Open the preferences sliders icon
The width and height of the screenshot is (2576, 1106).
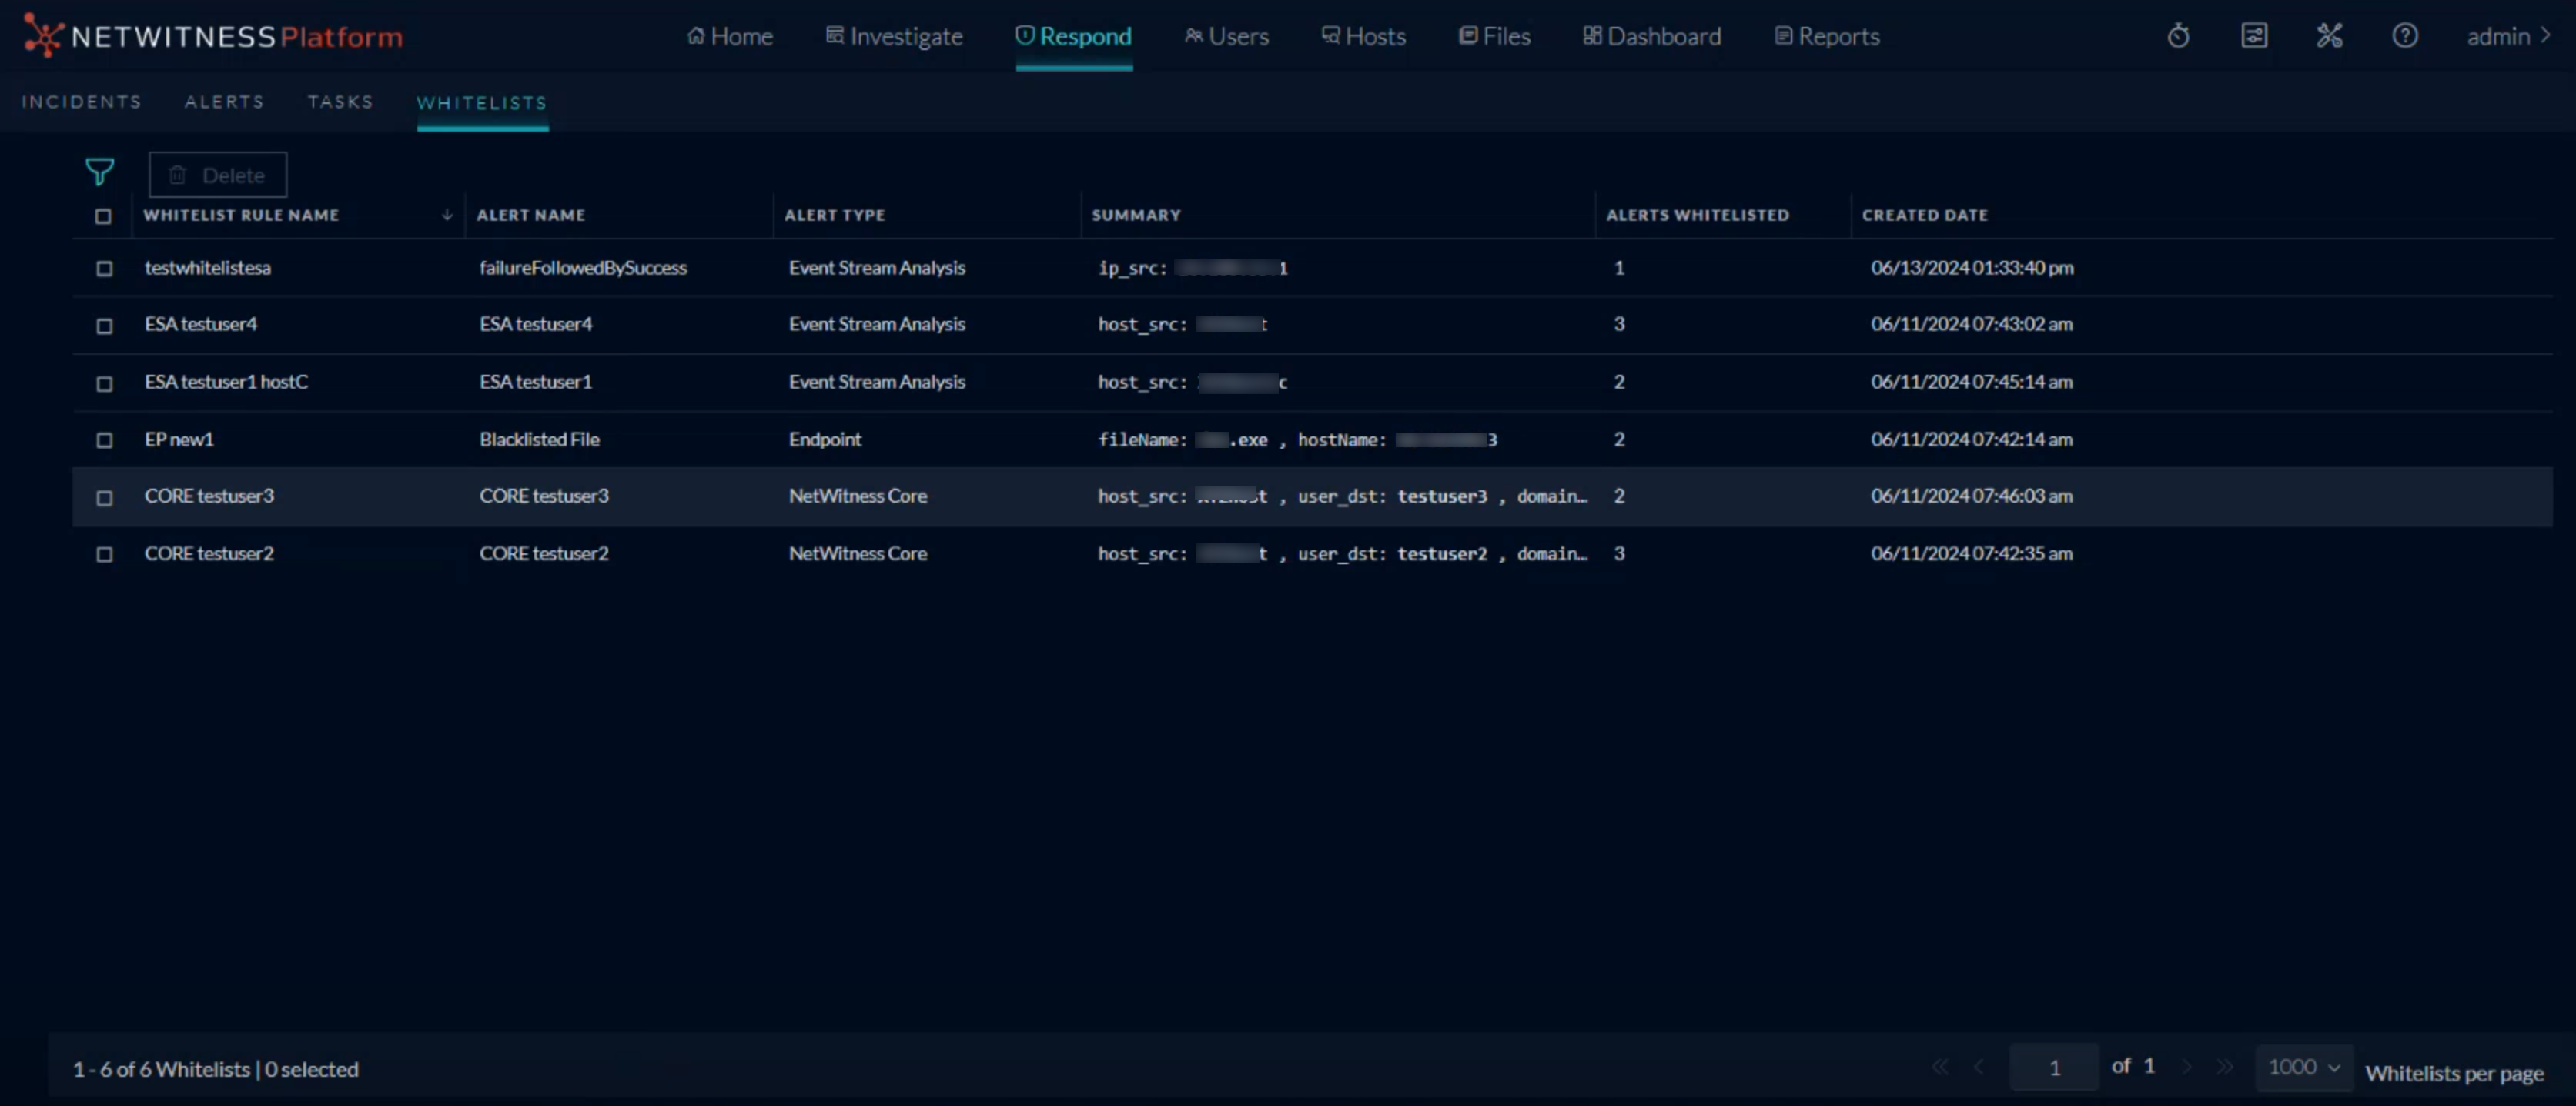(2255, 35)
